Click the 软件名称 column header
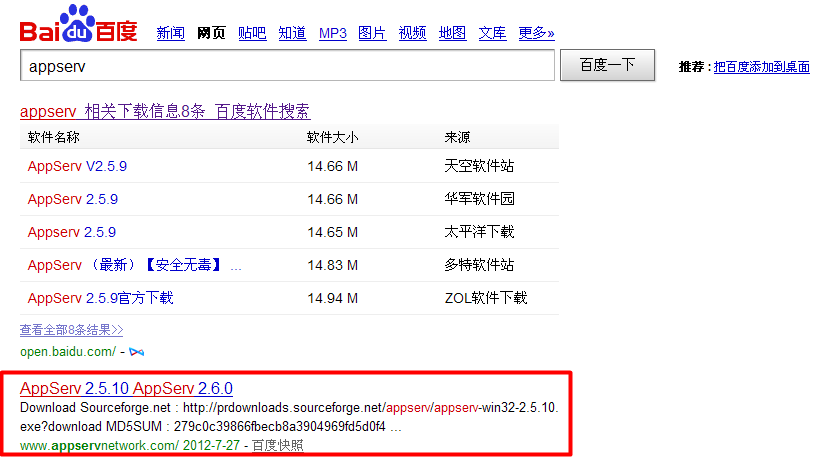 (53, 137)
